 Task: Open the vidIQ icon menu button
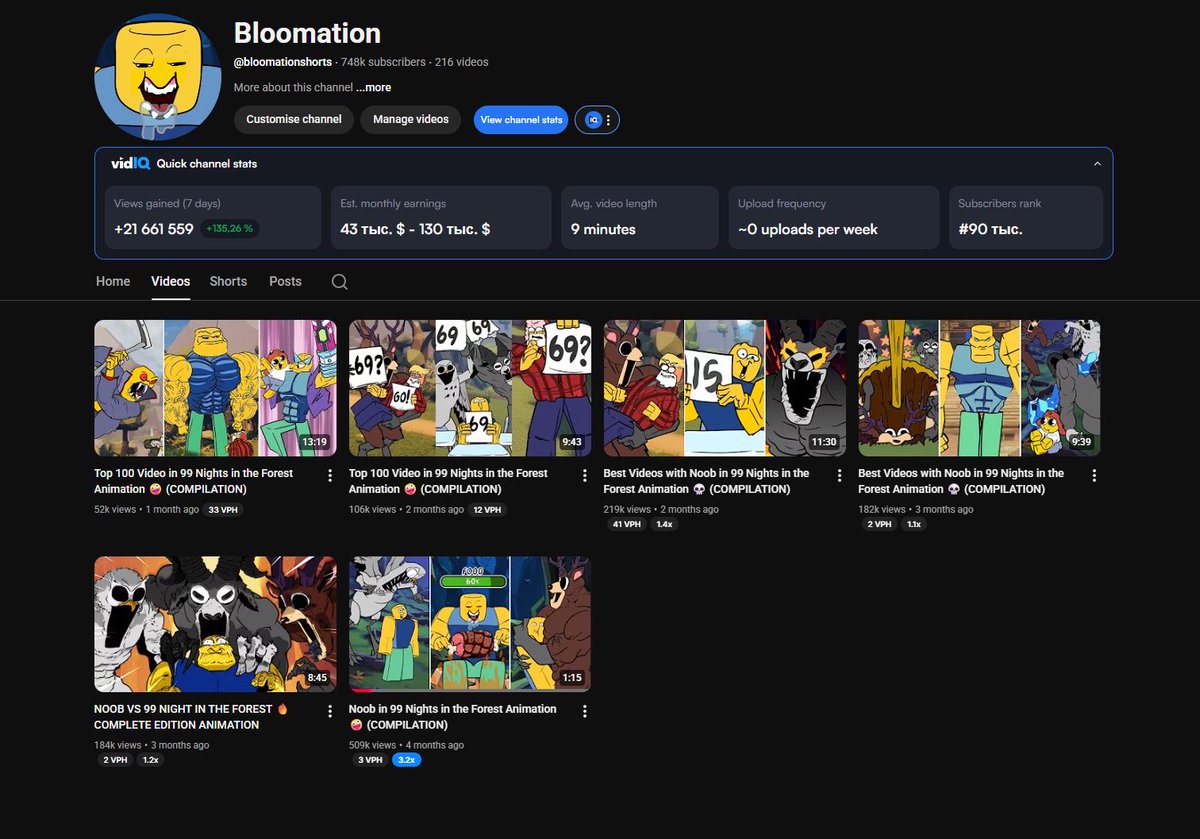click(x=597, y=120)
